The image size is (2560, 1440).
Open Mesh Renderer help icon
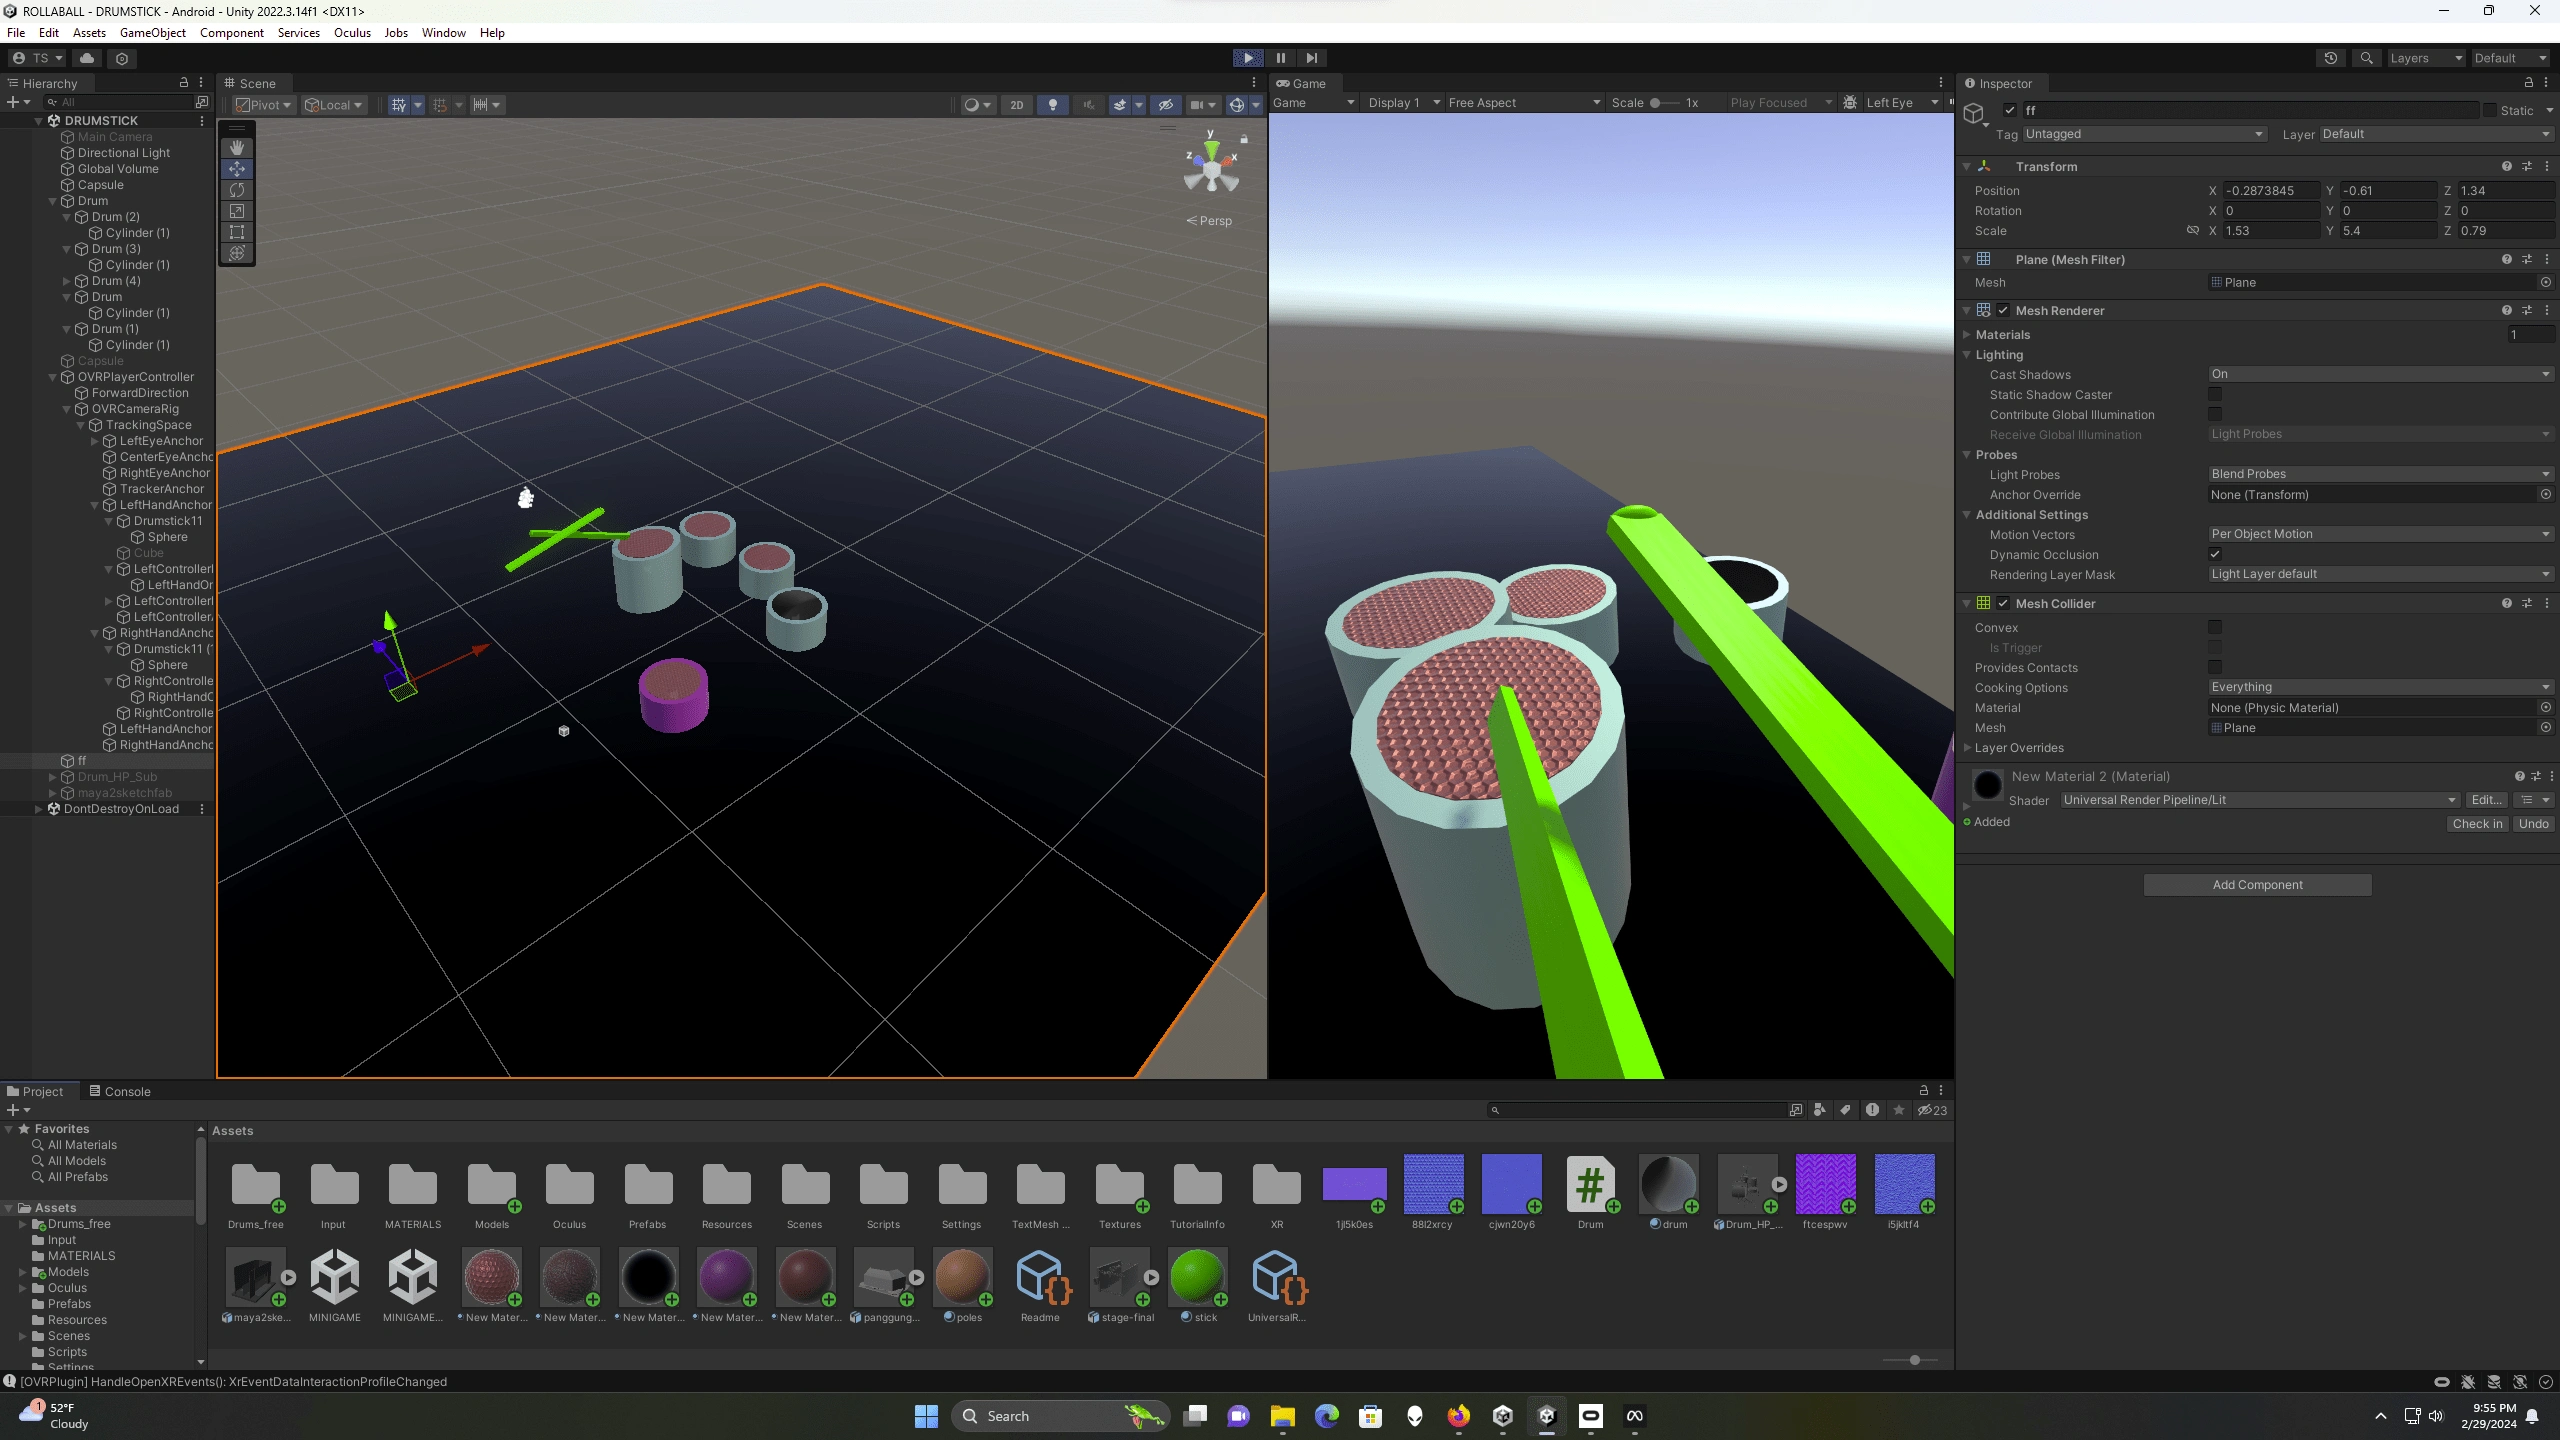(2506, 311)
